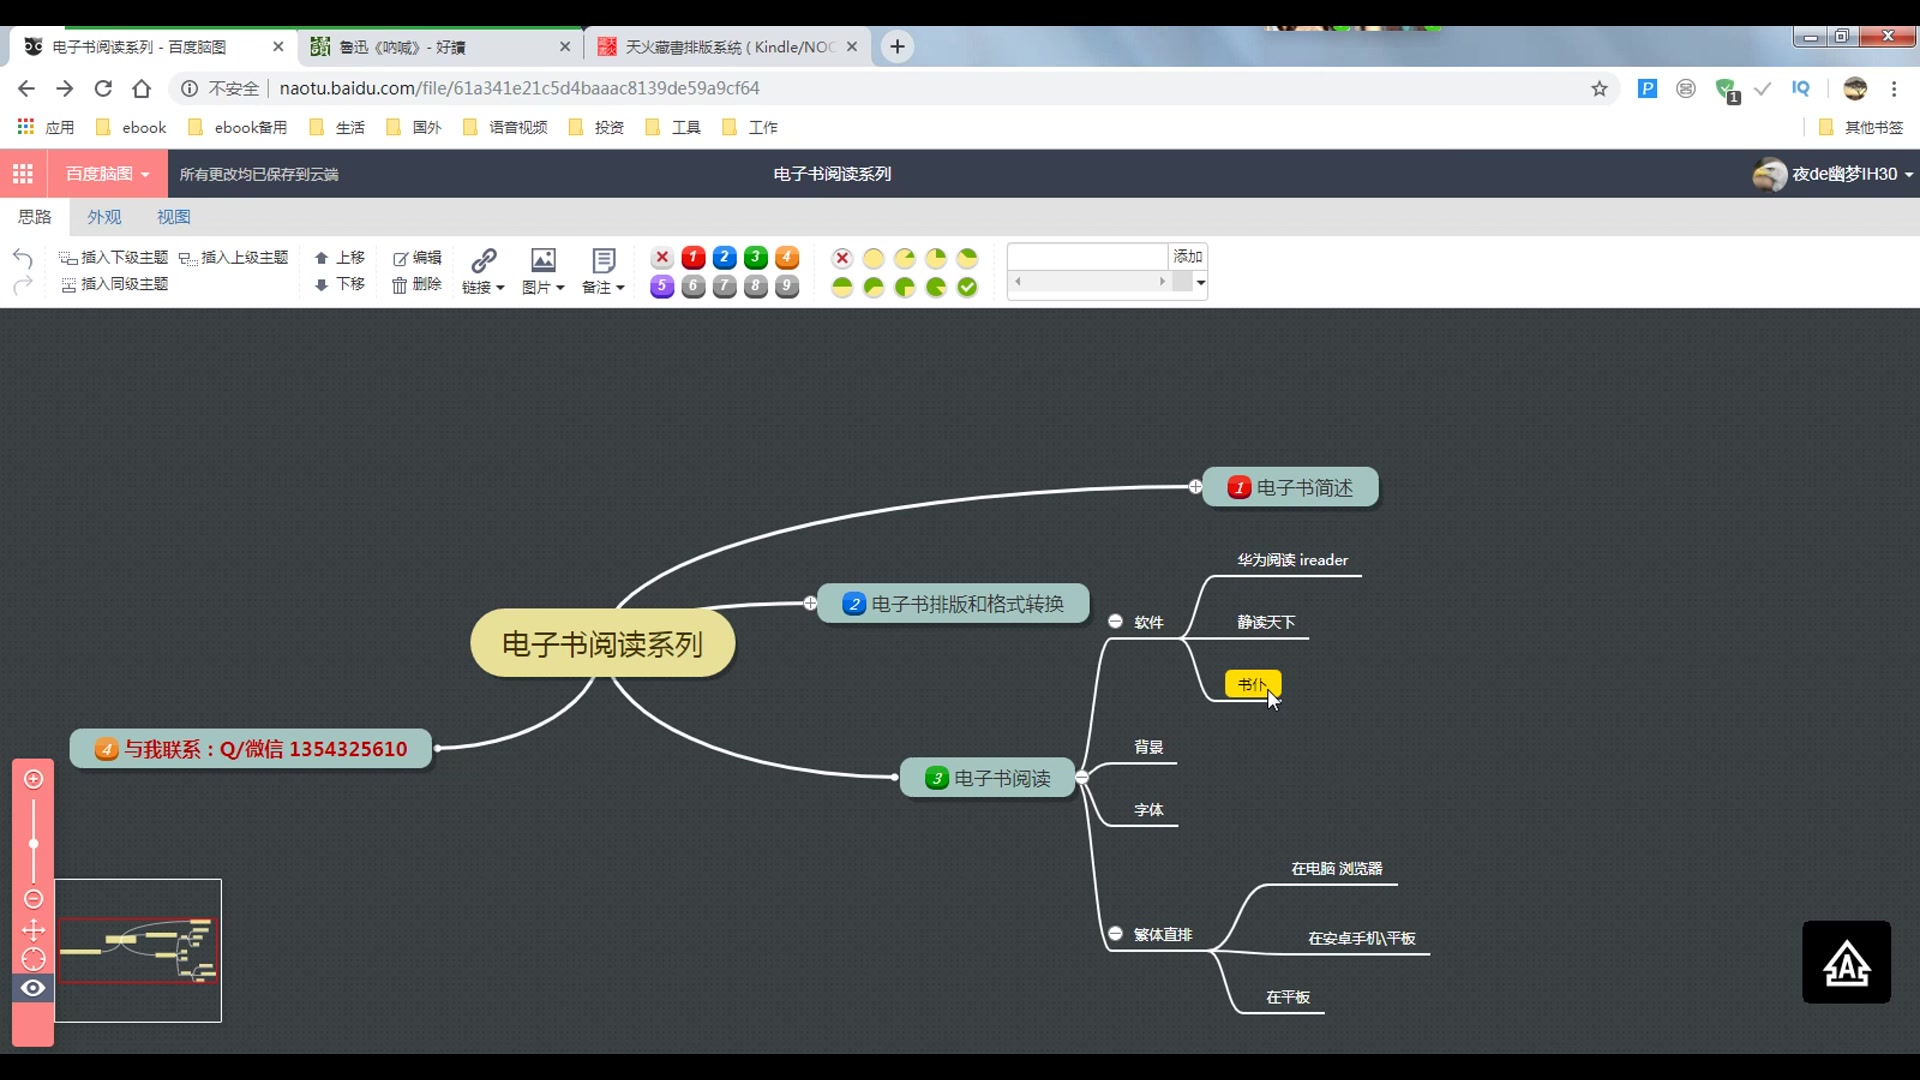This screenshot has height=1080, width=1920.
Task: Click zoom in magnifier on left panel
Action: [33, 779]
